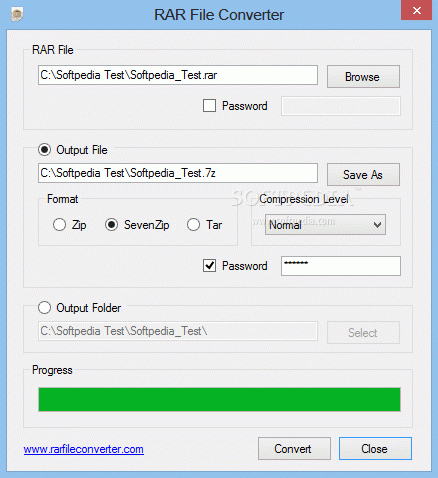Click the Browse button for RAR file
This screenshot has height=478, width=438.
363,77
